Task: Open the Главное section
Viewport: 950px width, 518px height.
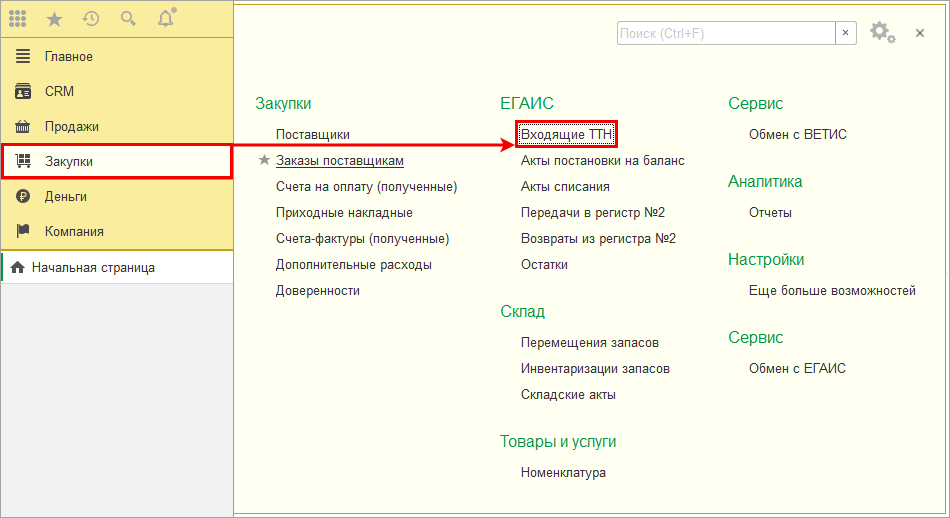Action: tap(117, 56)
